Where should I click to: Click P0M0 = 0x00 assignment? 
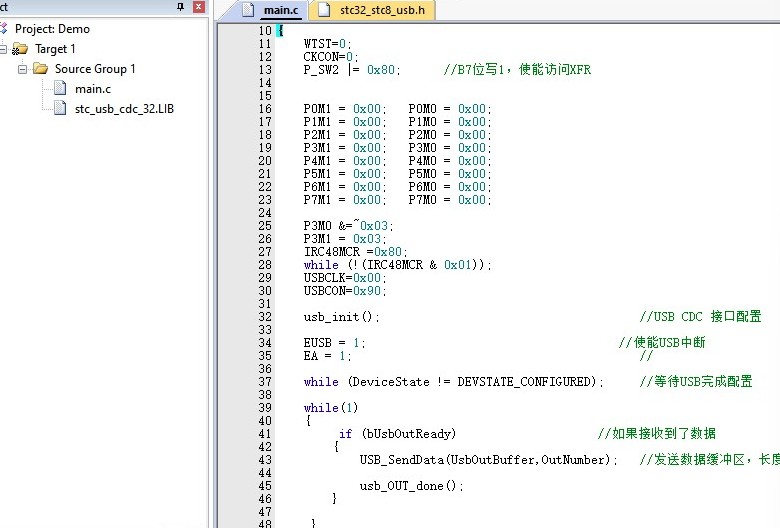coord(450,109)
